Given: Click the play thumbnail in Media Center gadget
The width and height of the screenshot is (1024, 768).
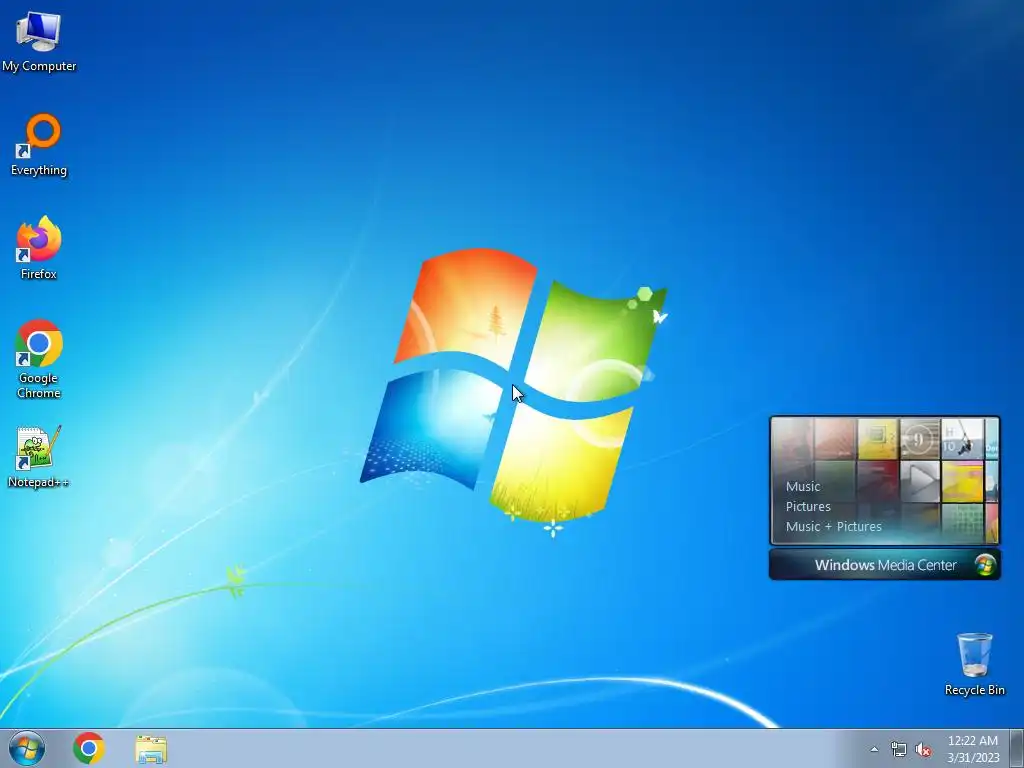Looking at the screenshot, I should [920, 481].
